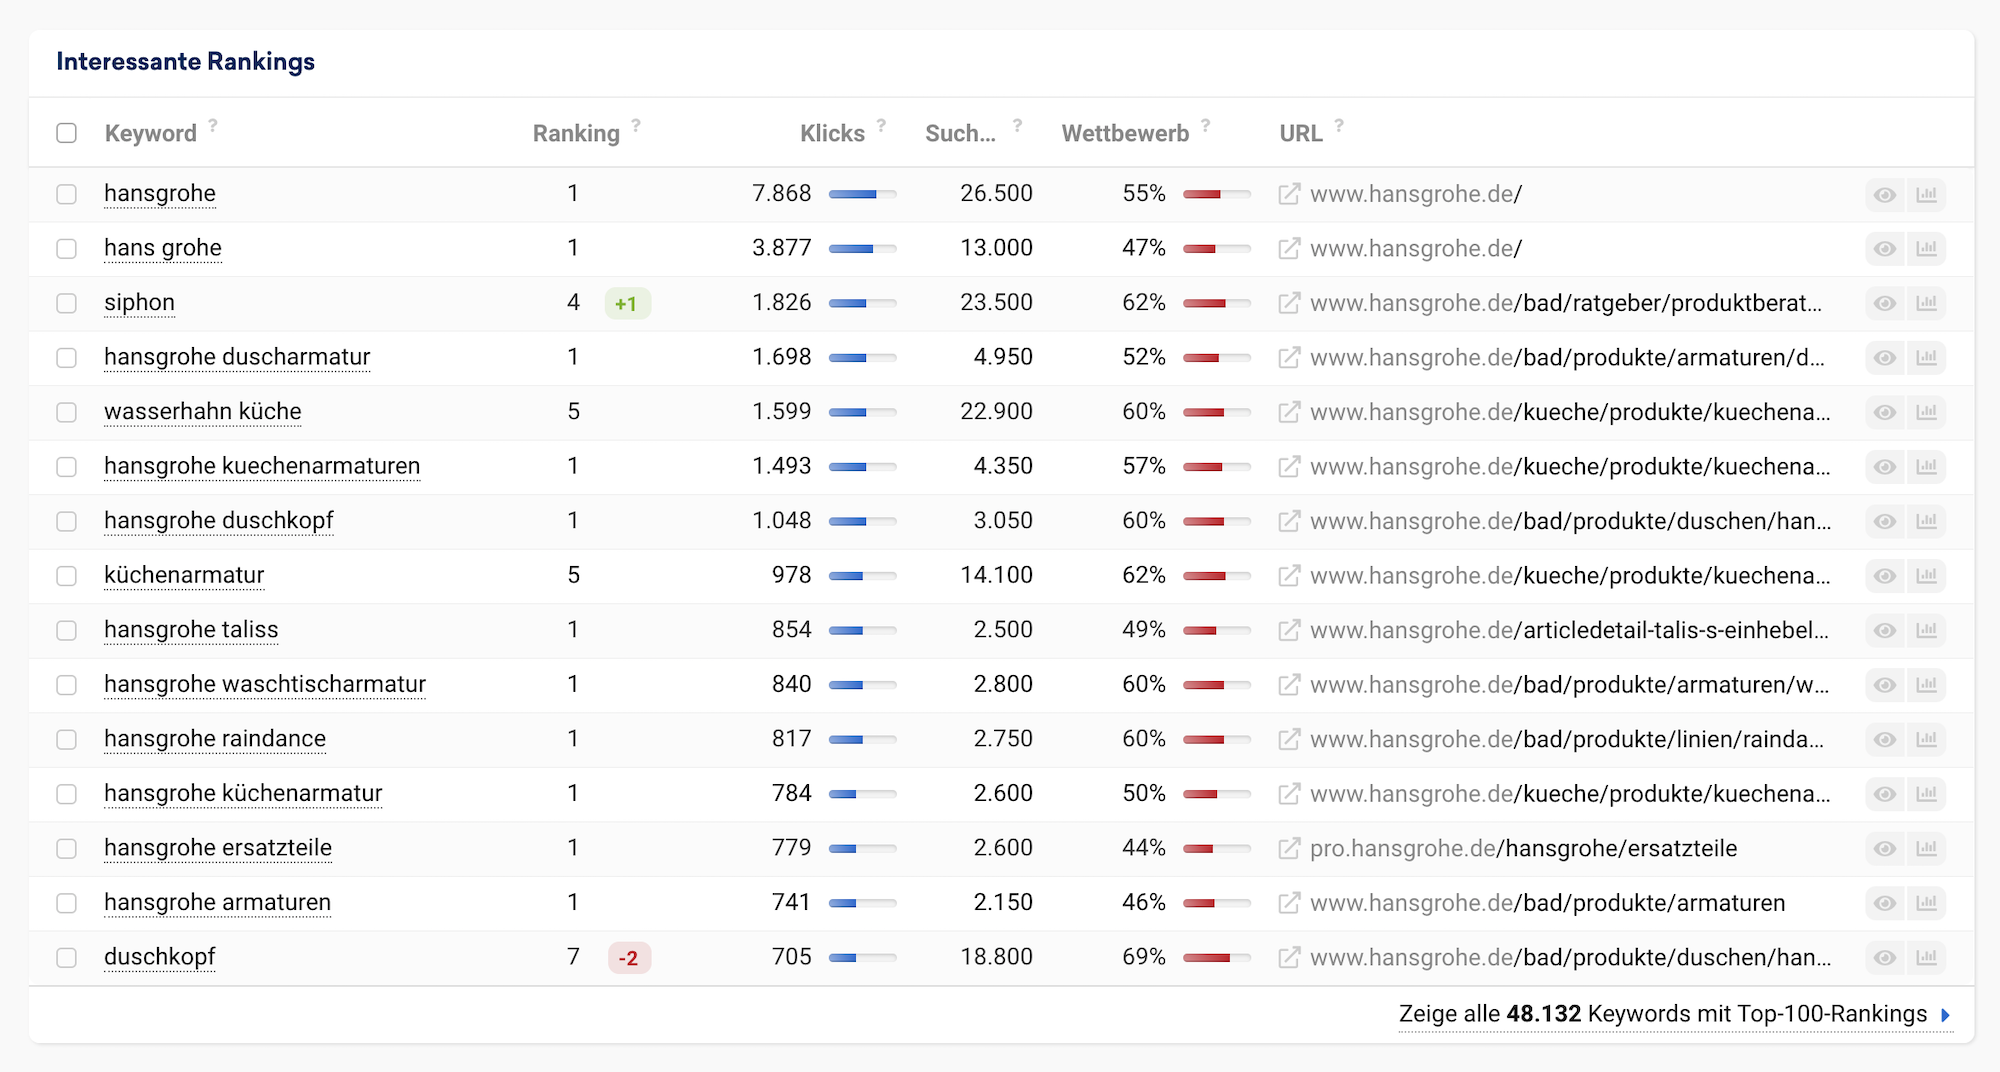
Task: Click help question mark next to Wettbewerb
Action: (1205, 125)
